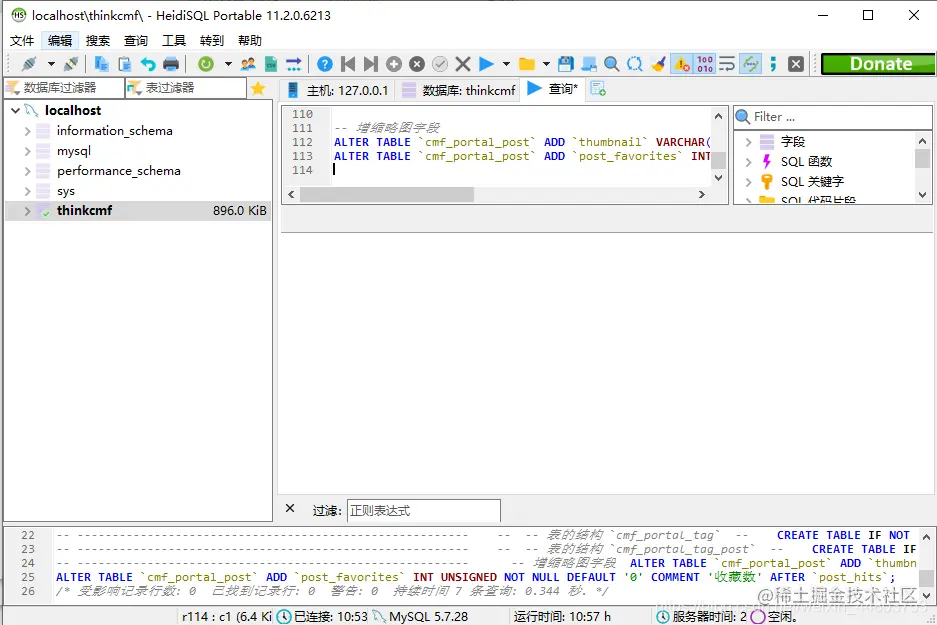Image resolution: width=937 pixels, height=625 pixels.
Task: Click the magnifier find text icon
Action: (611, 63)
